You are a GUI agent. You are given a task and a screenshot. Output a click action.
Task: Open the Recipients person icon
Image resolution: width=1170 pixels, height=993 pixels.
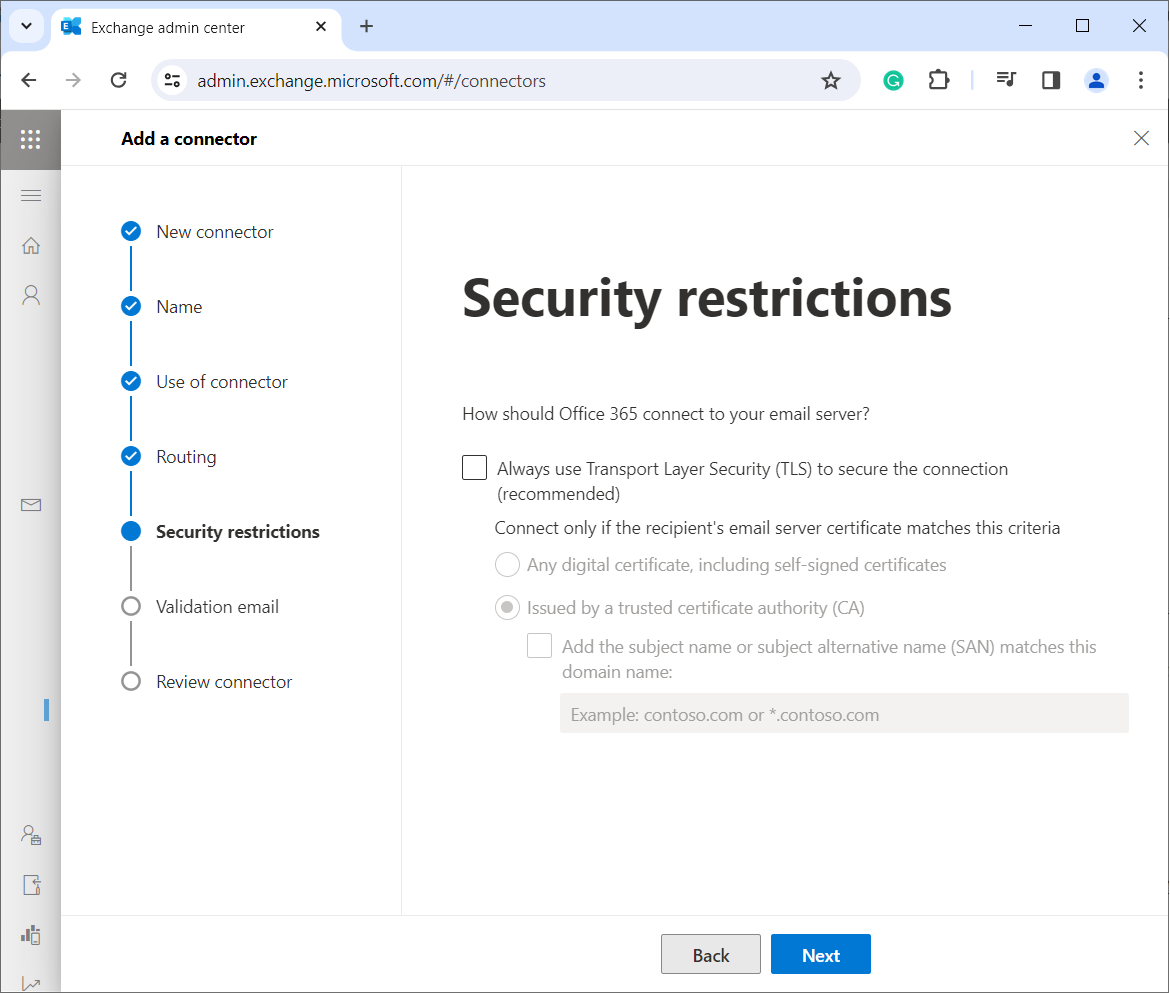pos(31,295)
